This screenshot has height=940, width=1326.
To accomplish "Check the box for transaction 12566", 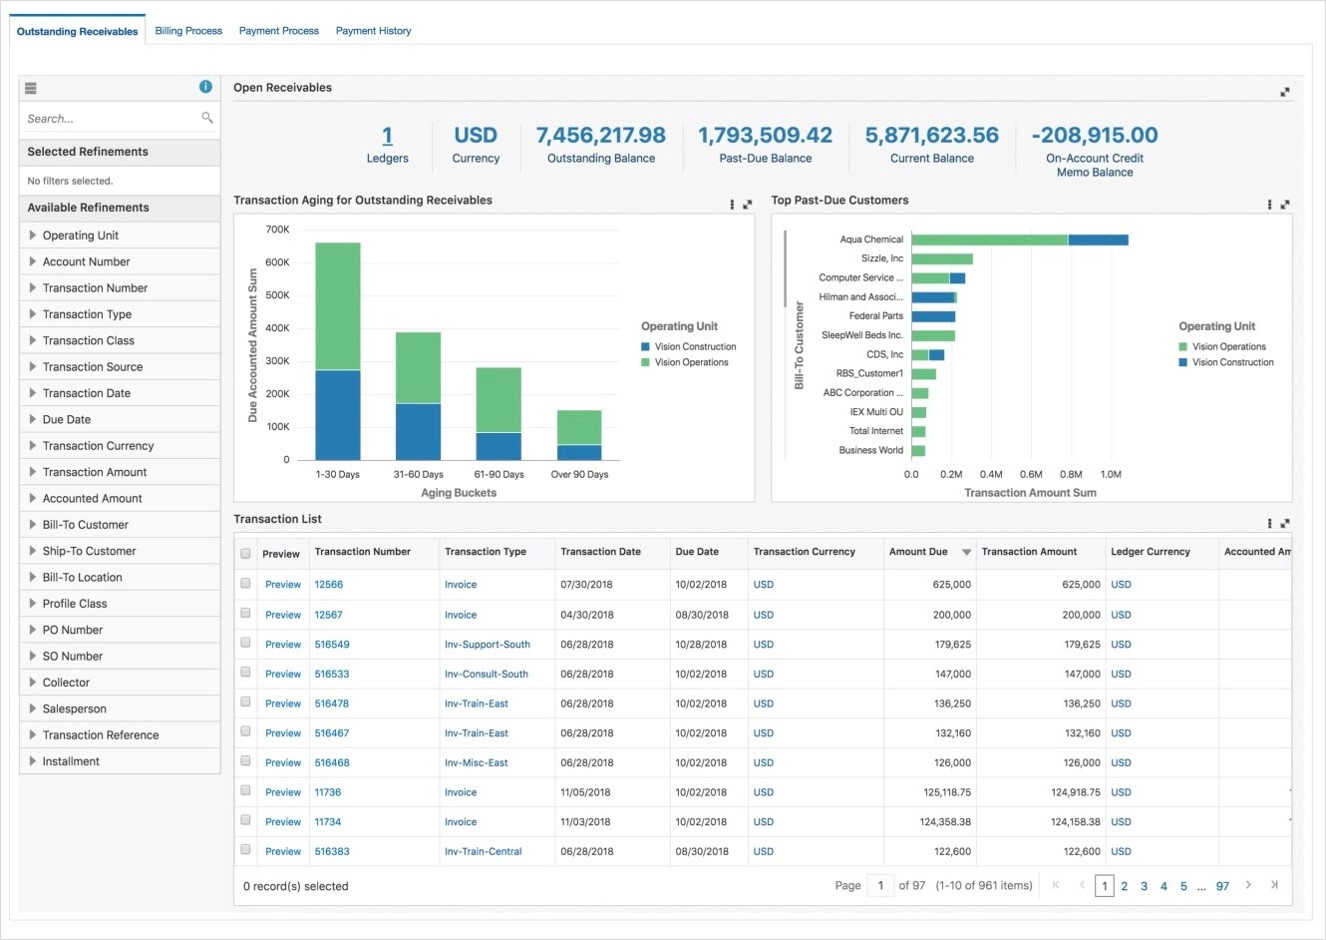I will coord(245,583).
